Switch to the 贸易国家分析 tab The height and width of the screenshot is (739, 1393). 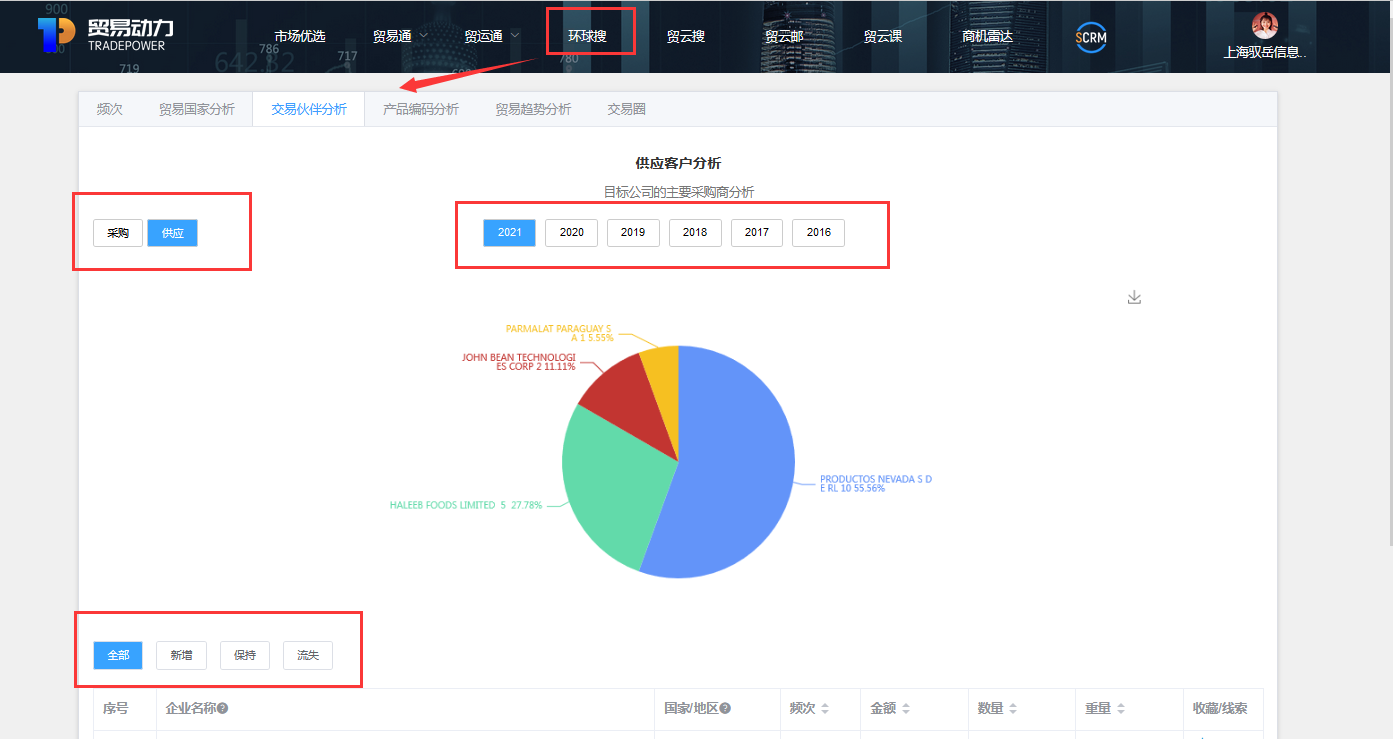point(197,109)
